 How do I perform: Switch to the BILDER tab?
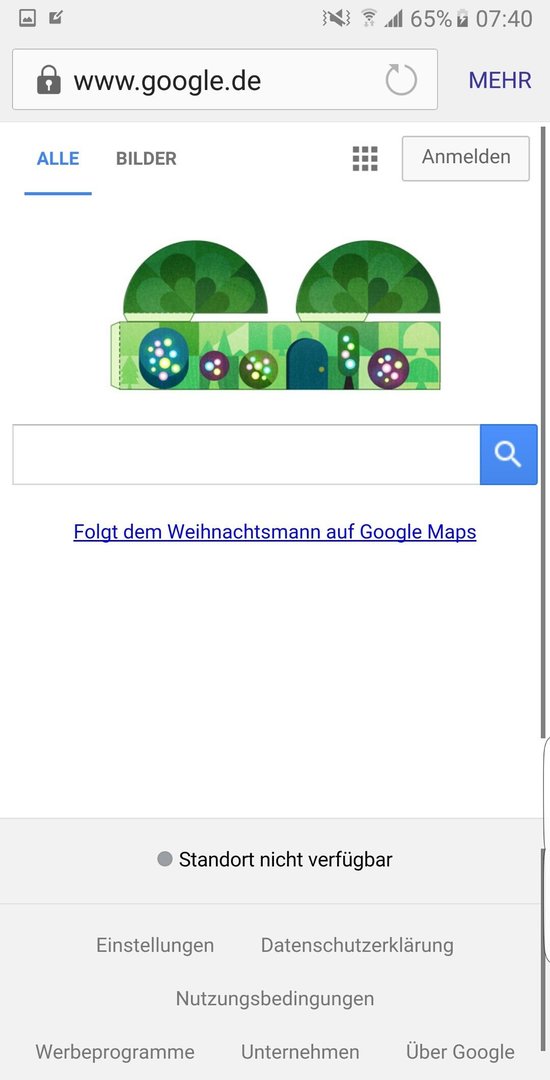146,158
